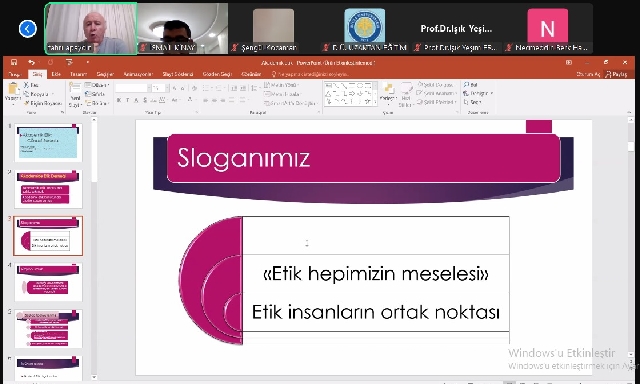Click the Bul (Find) magnifier icon

[466, 84]
